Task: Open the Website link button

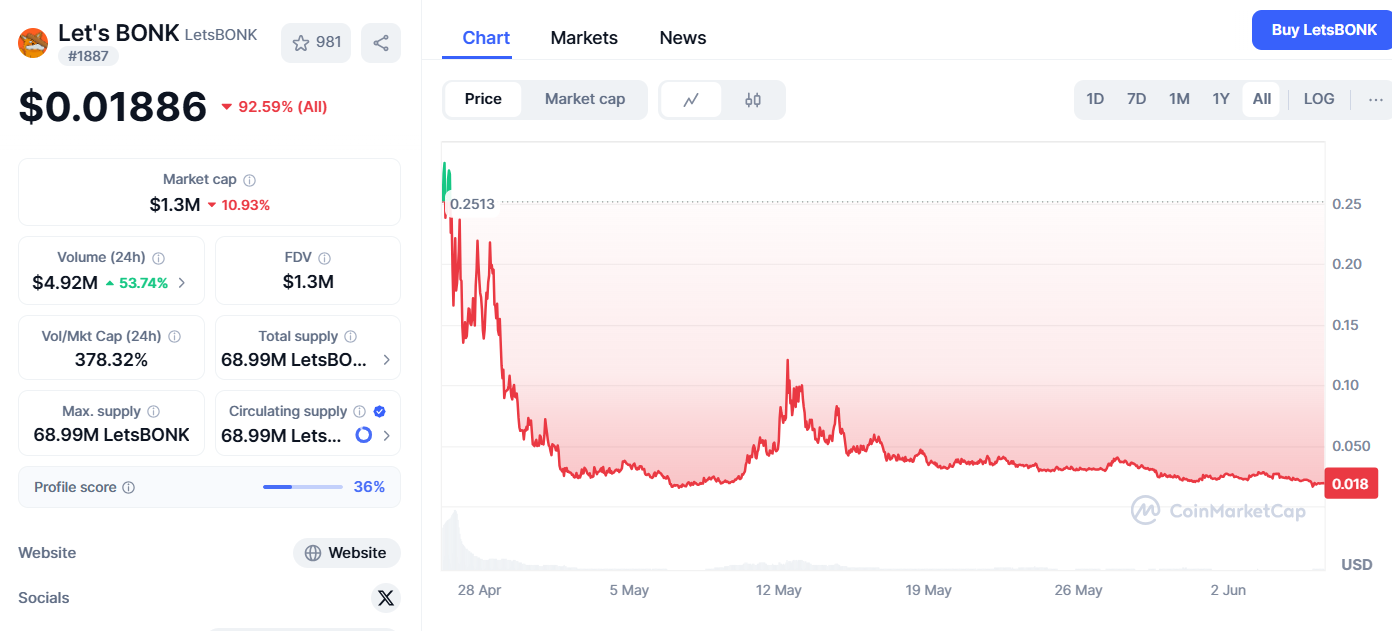Action: click(x=347, y=553)
